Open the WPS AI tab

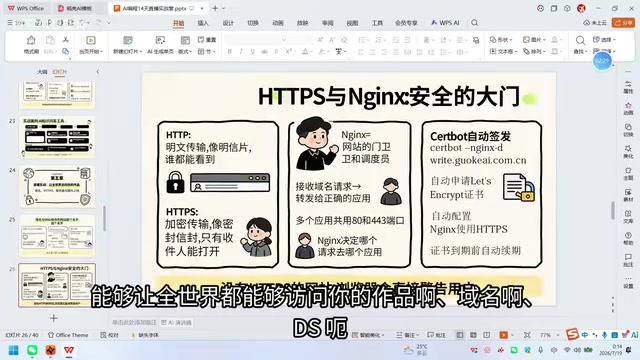point(445,23)
